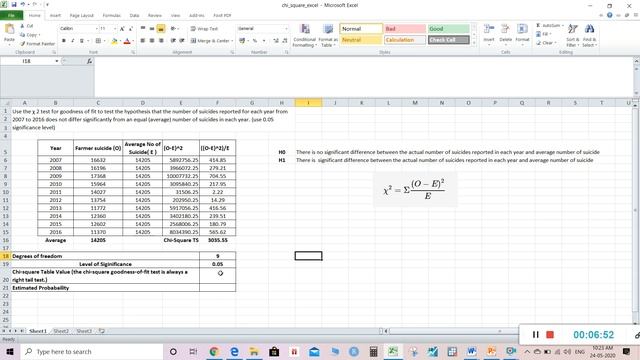Apply the Bad cell style
640x360 pixels.
coord(404,29)
